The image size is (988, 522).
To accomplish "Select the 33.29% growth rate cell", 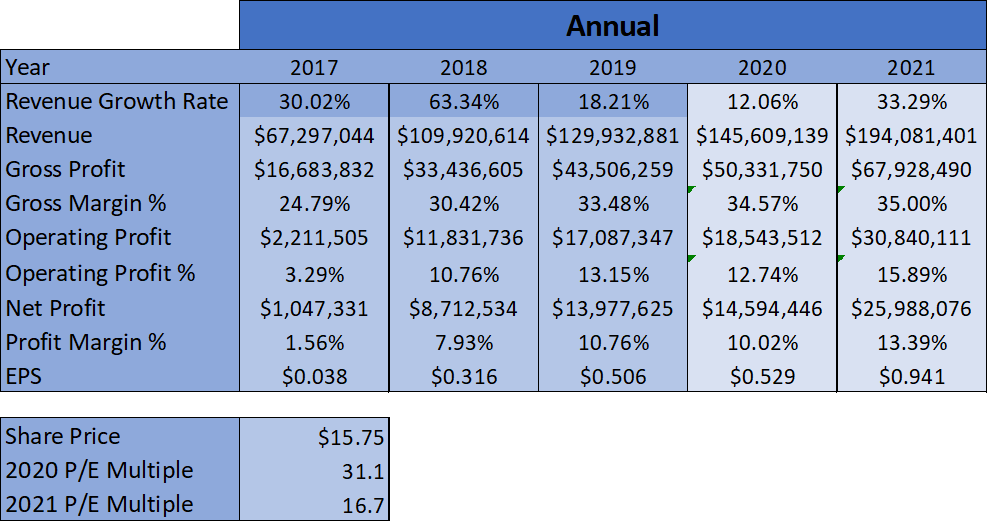I will (x=912, y=101).
